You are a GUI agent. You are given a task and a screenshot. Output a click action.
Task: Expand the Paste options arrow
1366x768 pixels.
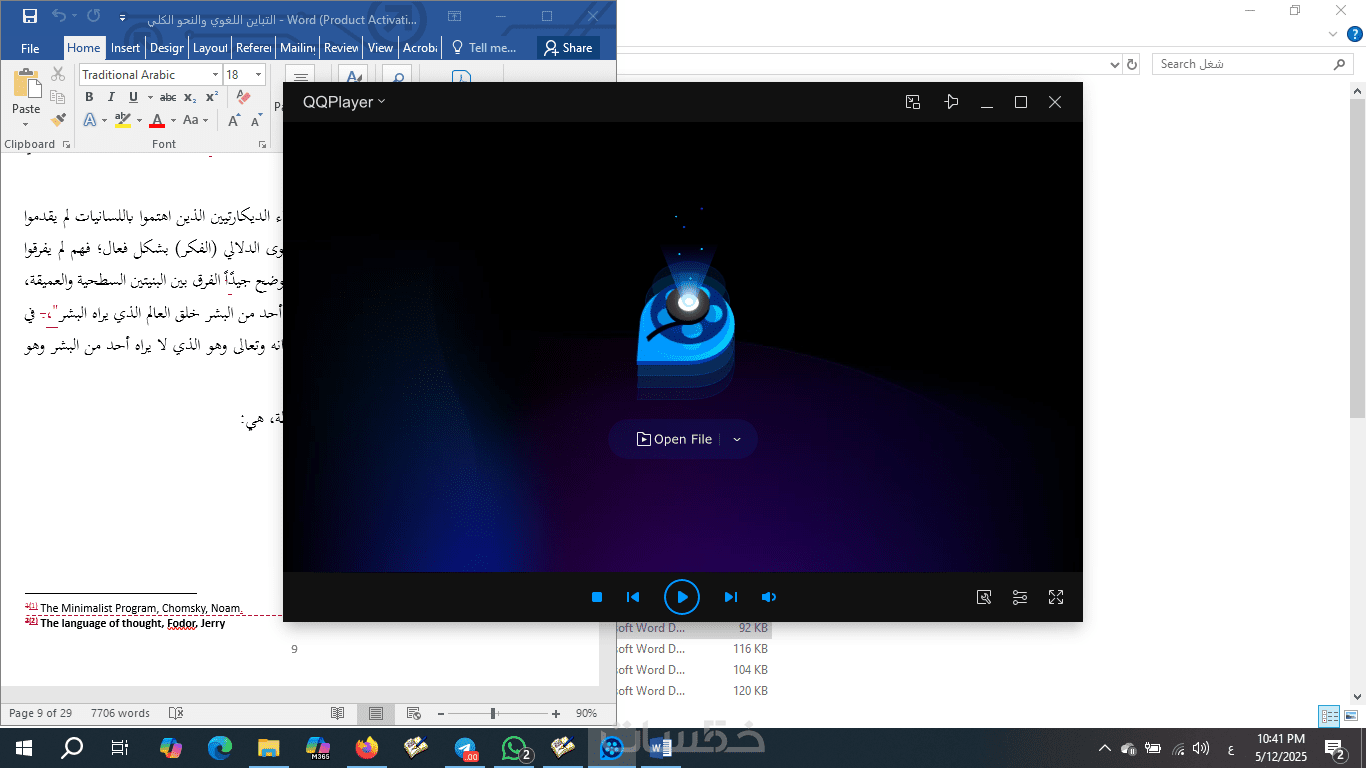26,125
